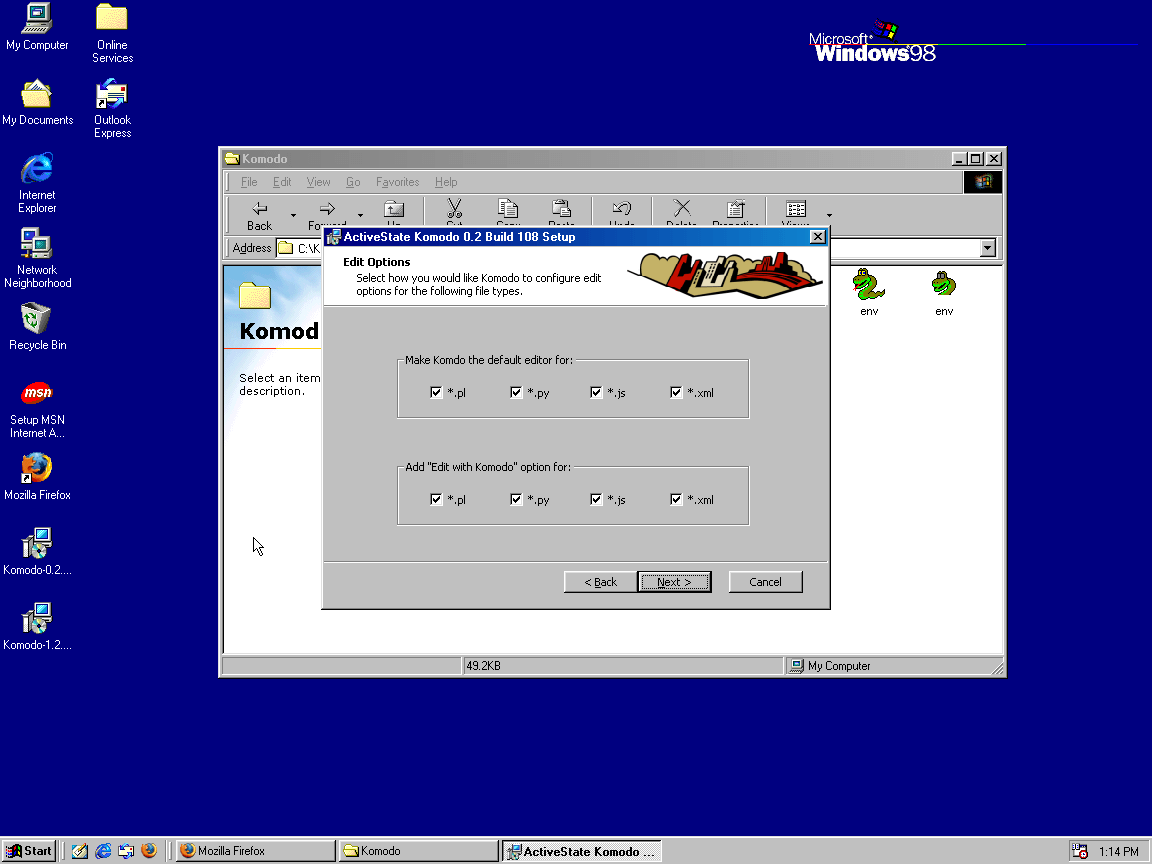
Task: Select the My Documents desktop icon
Action: click(37, 102)
